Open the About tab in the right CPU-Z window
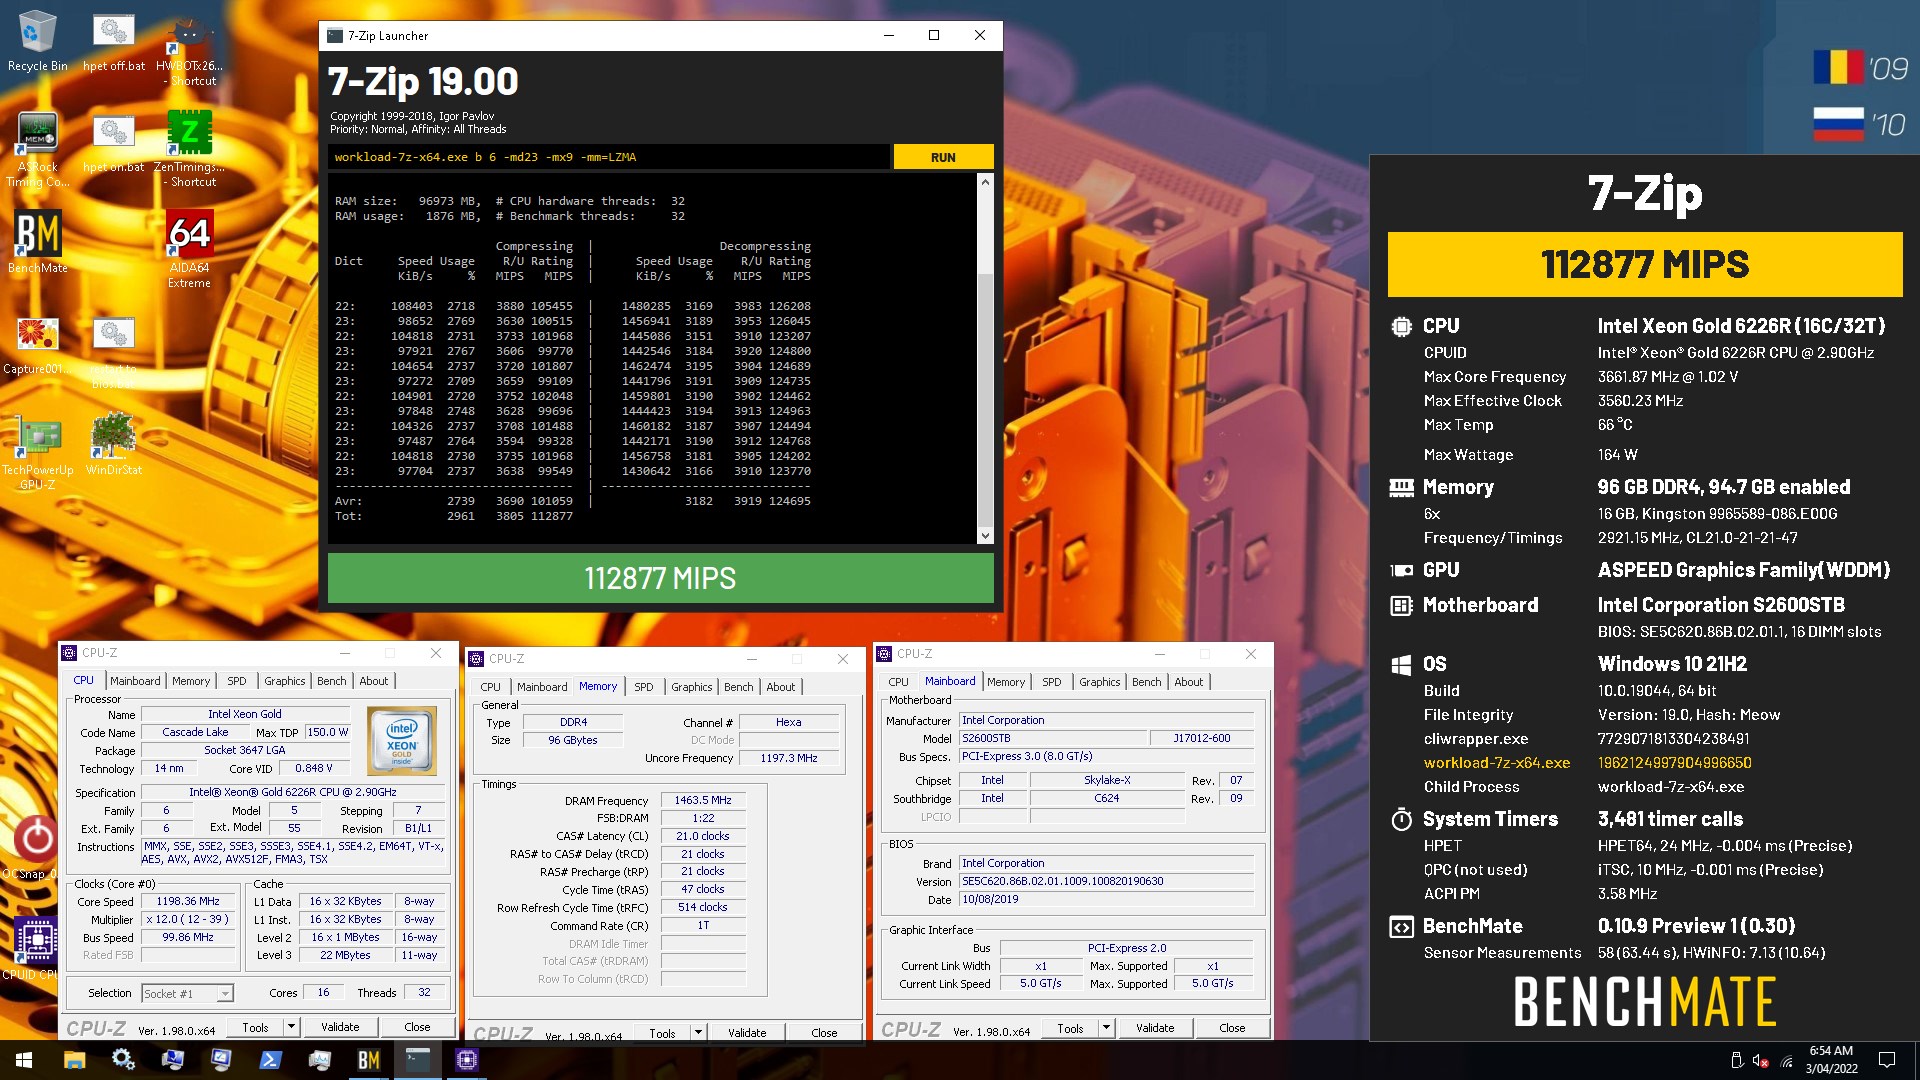 1189,682
